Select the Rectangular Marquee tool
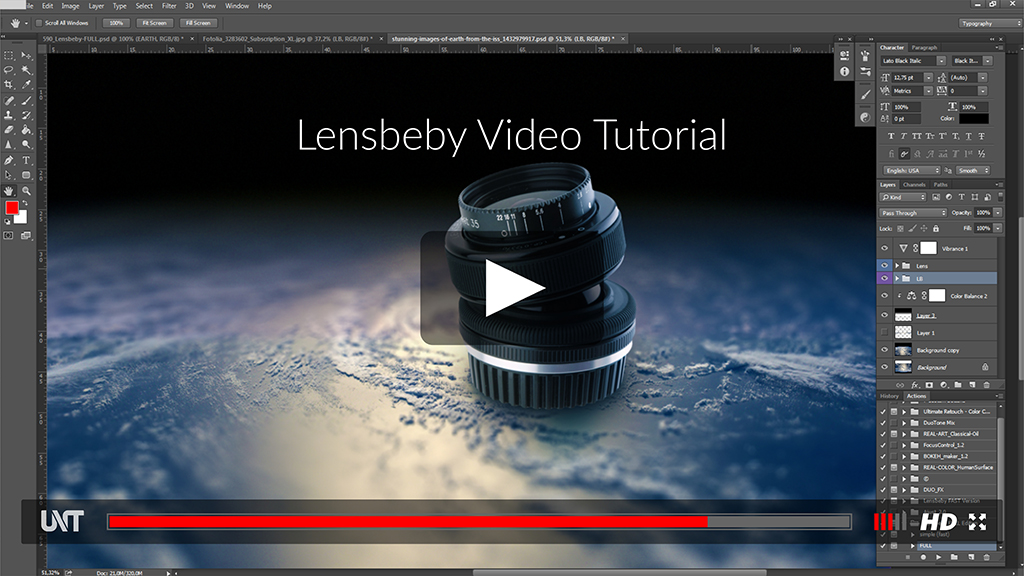 coord(8,56)
